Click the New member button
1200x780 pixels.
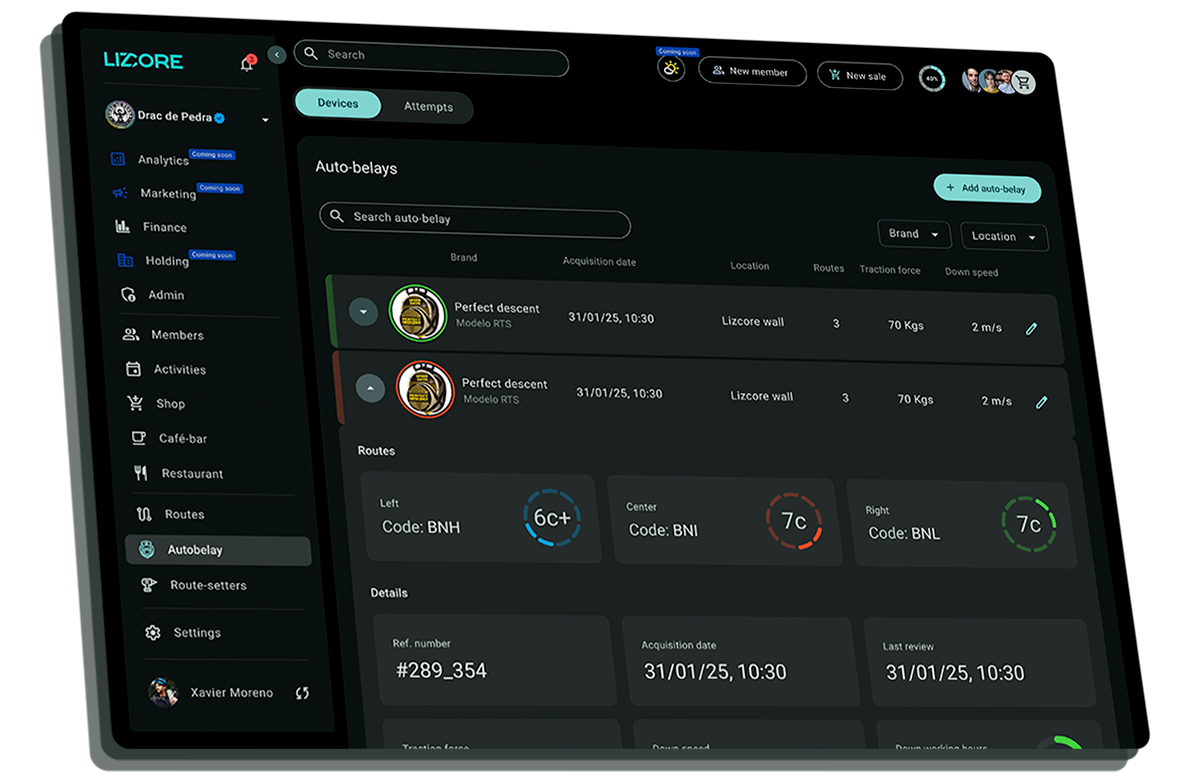tap(752, 72)
